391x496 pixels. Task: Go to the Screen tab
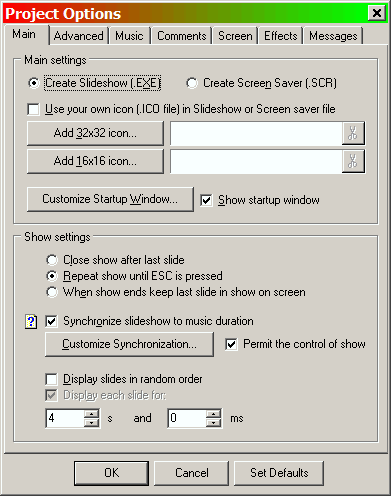[x=235, y=36]
